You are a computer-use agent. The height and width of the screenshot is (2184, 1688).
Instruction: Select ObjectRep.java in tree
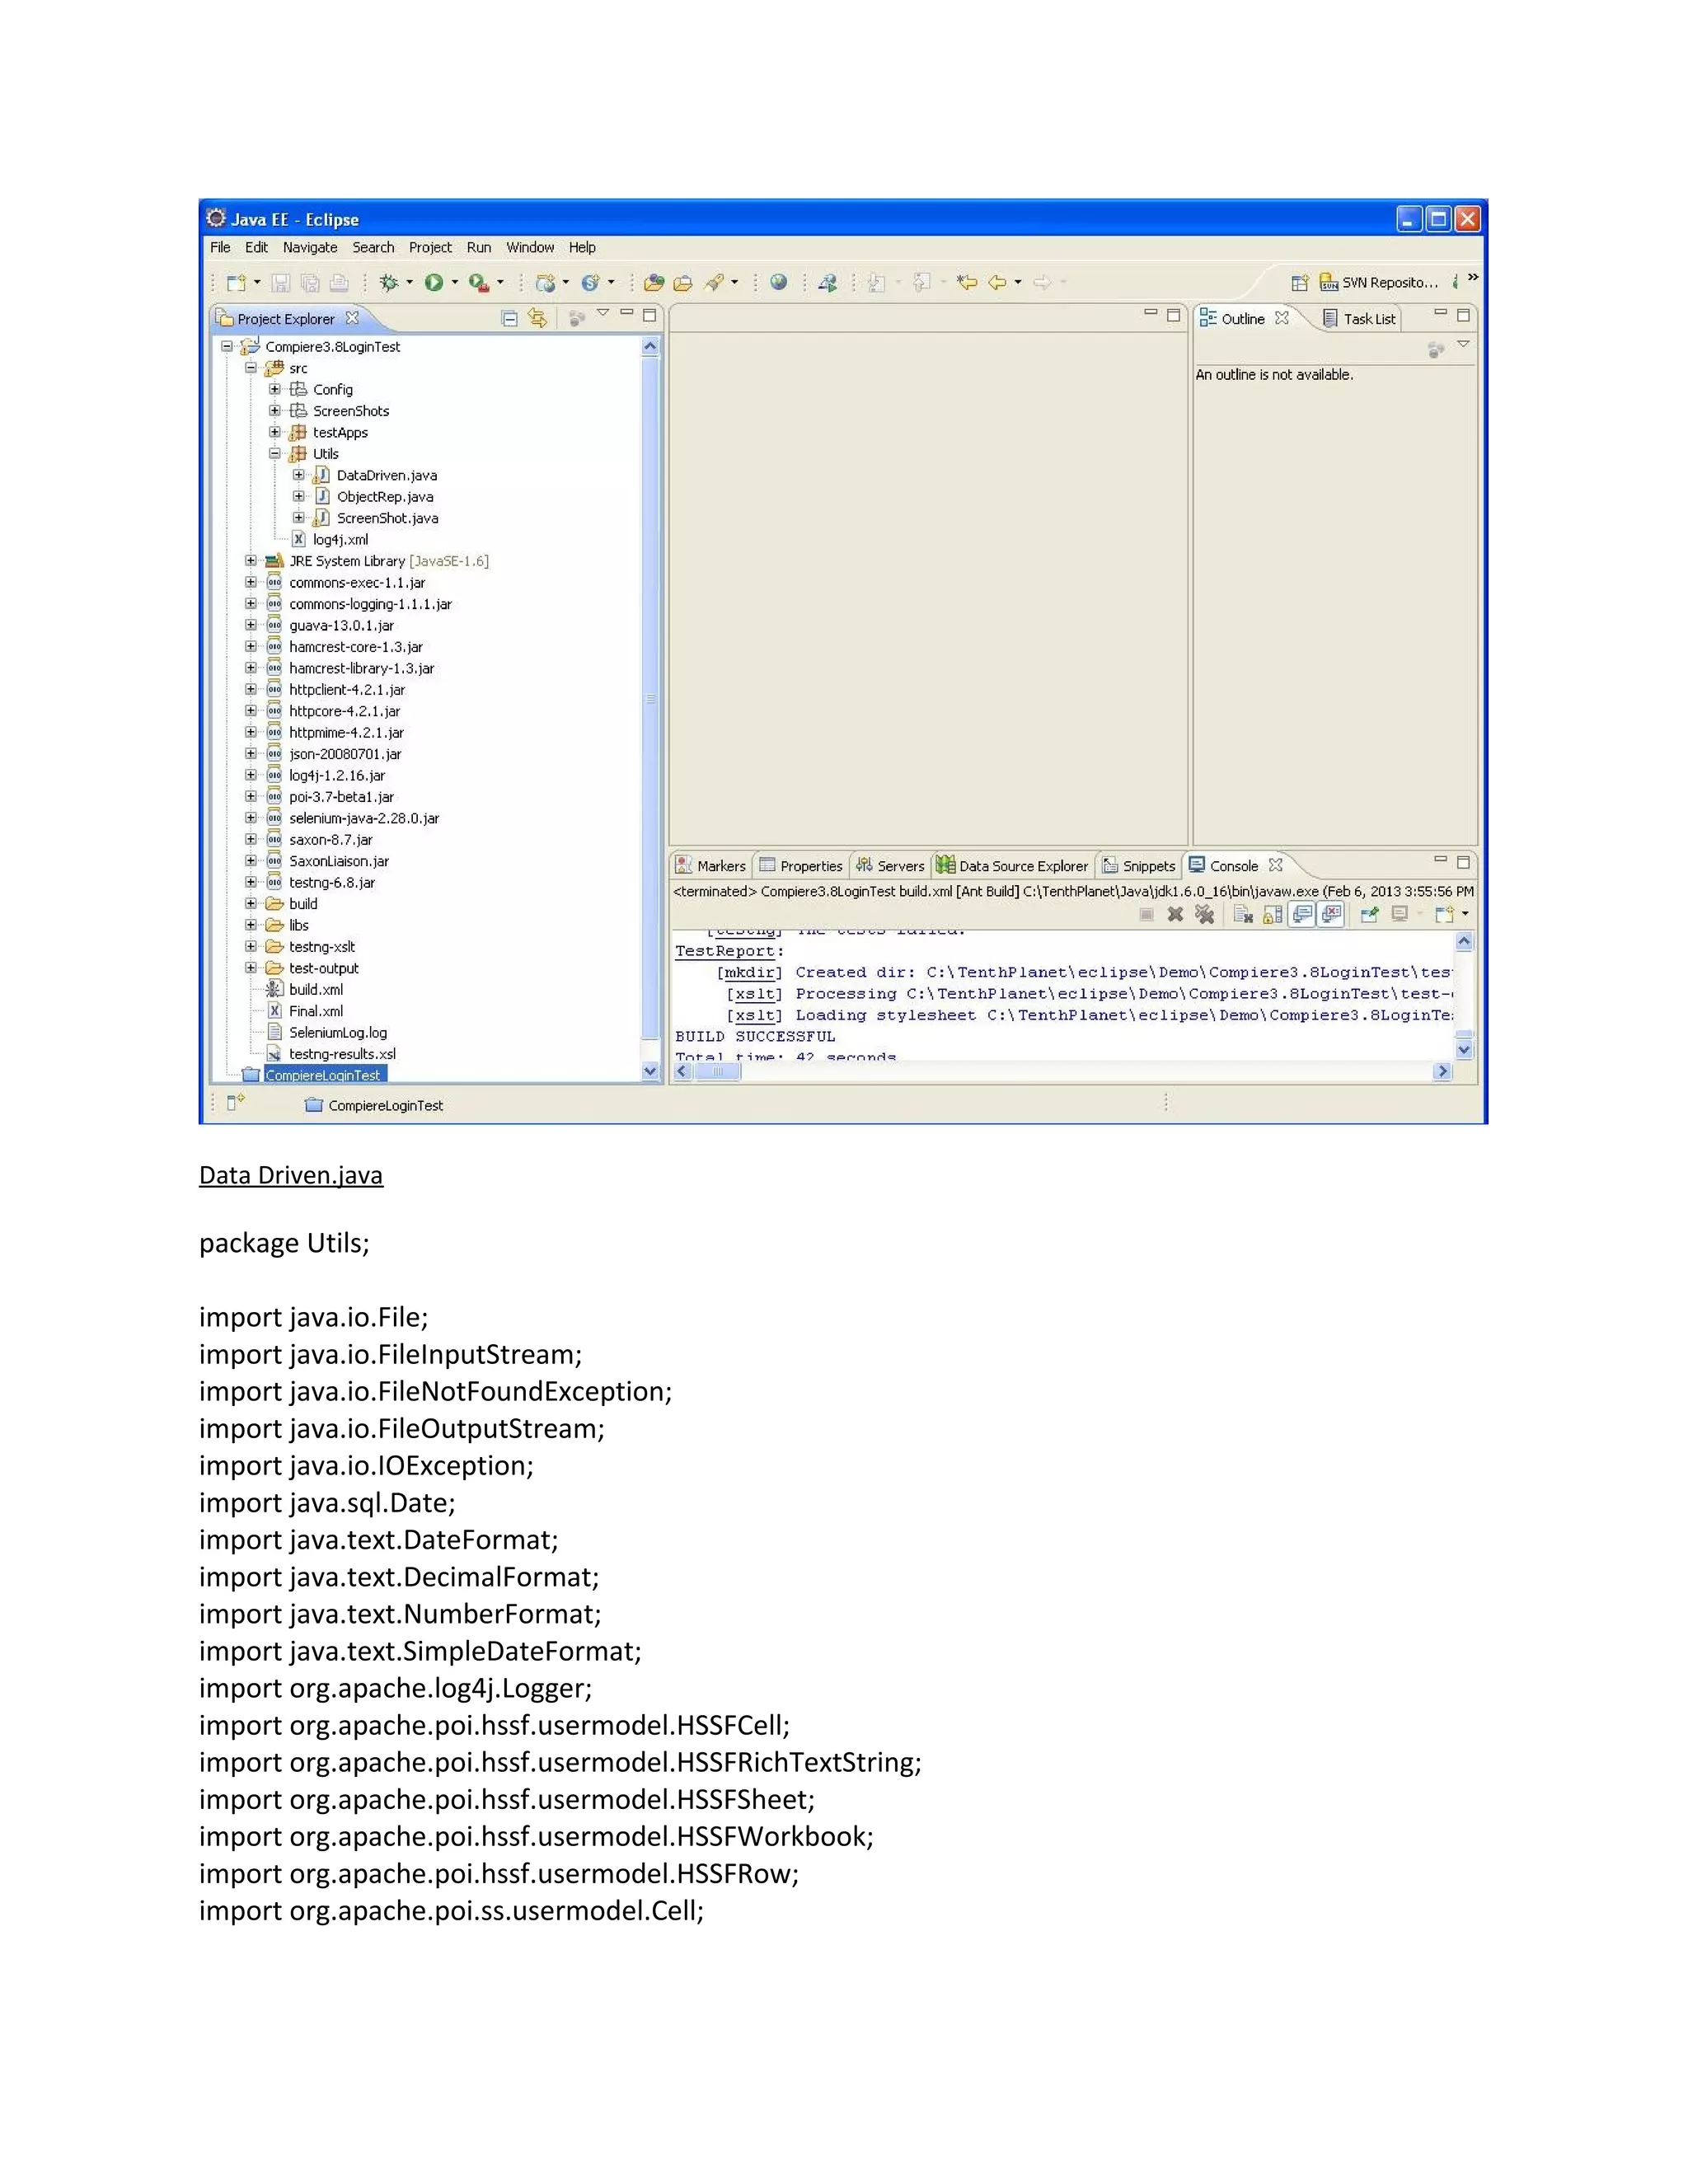click(x=385, y=497)
